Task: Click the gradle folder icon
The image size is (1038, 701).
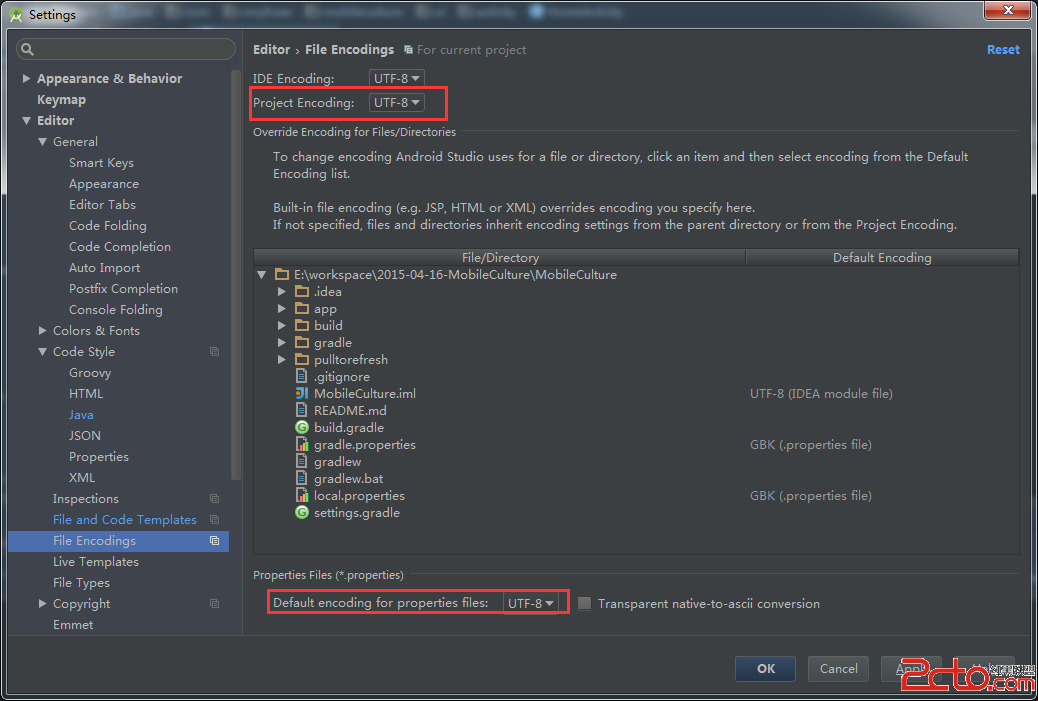Action: pos(302,342)
